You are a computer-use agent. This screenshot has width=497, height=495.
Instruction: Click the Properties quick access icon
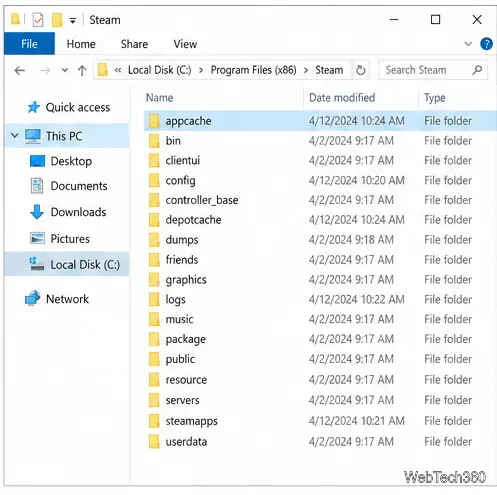tap(38, 20)
